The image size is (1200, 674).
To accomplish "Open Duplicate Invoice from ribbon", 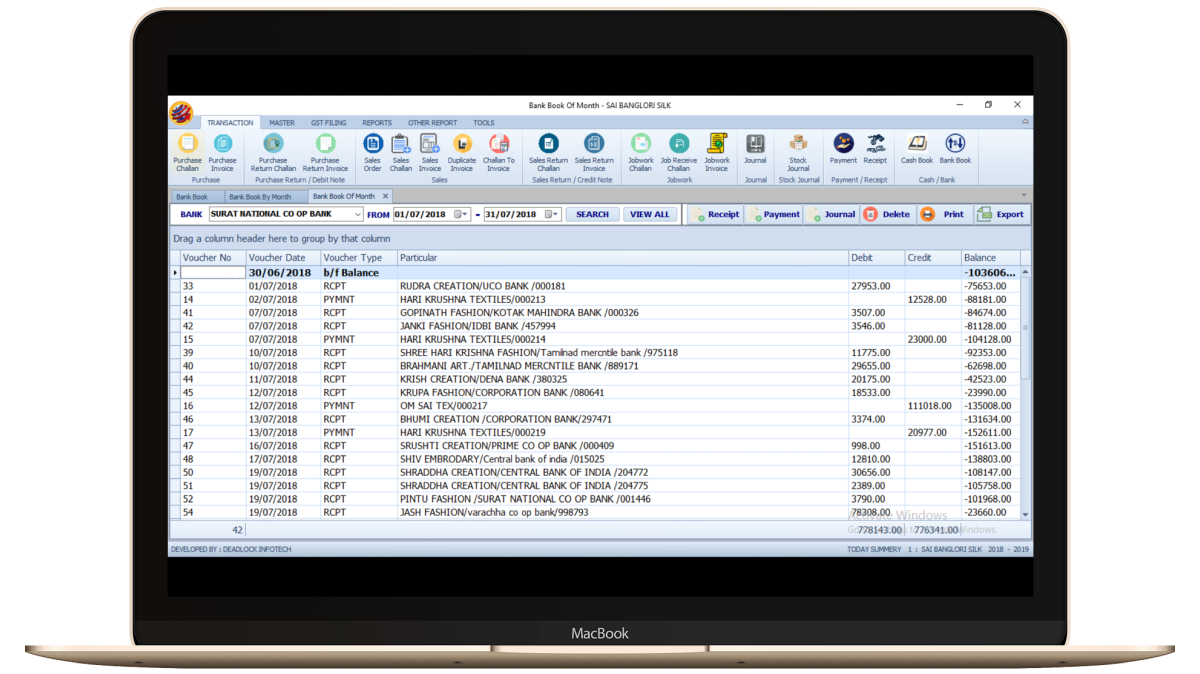I will tap(462, 146).
